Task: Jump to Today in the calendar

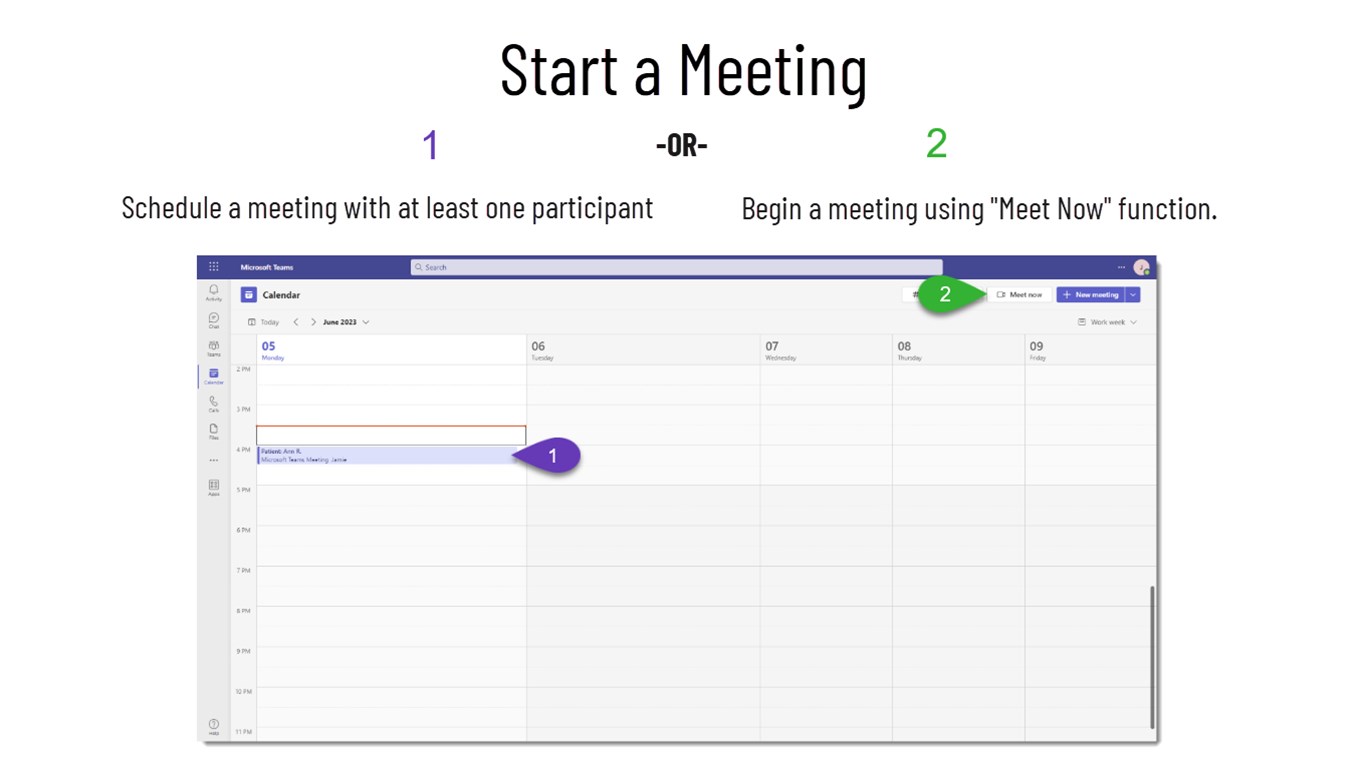Action: pos(264,322)
